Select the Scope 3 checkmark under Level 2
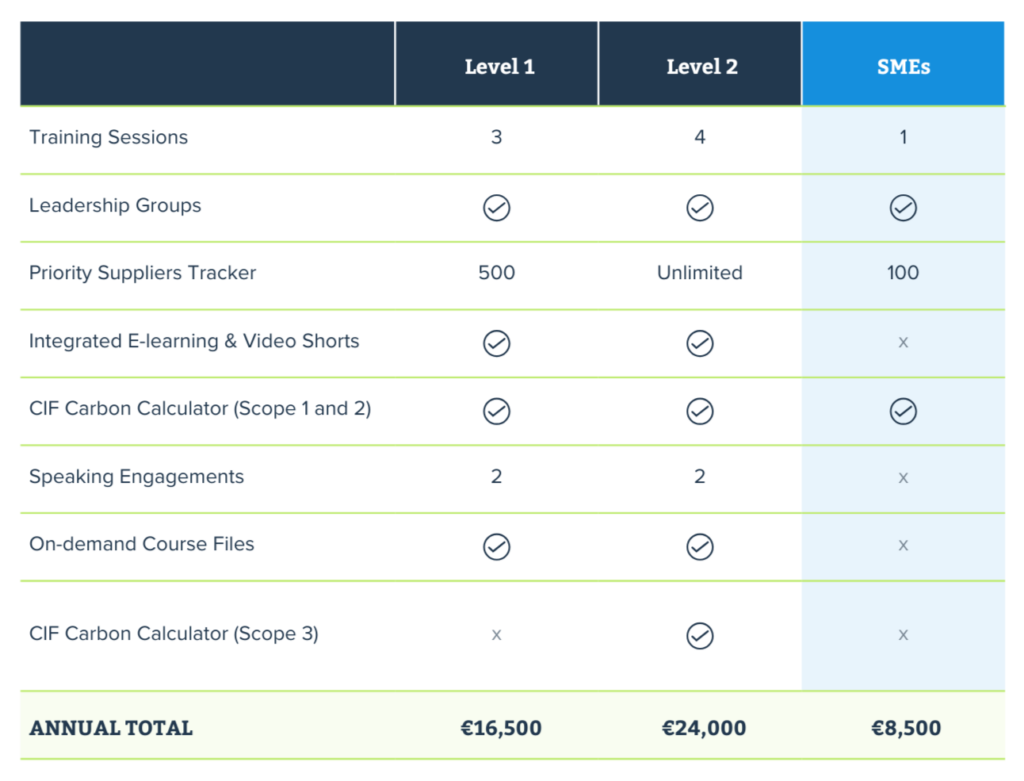 click(699, 635)
